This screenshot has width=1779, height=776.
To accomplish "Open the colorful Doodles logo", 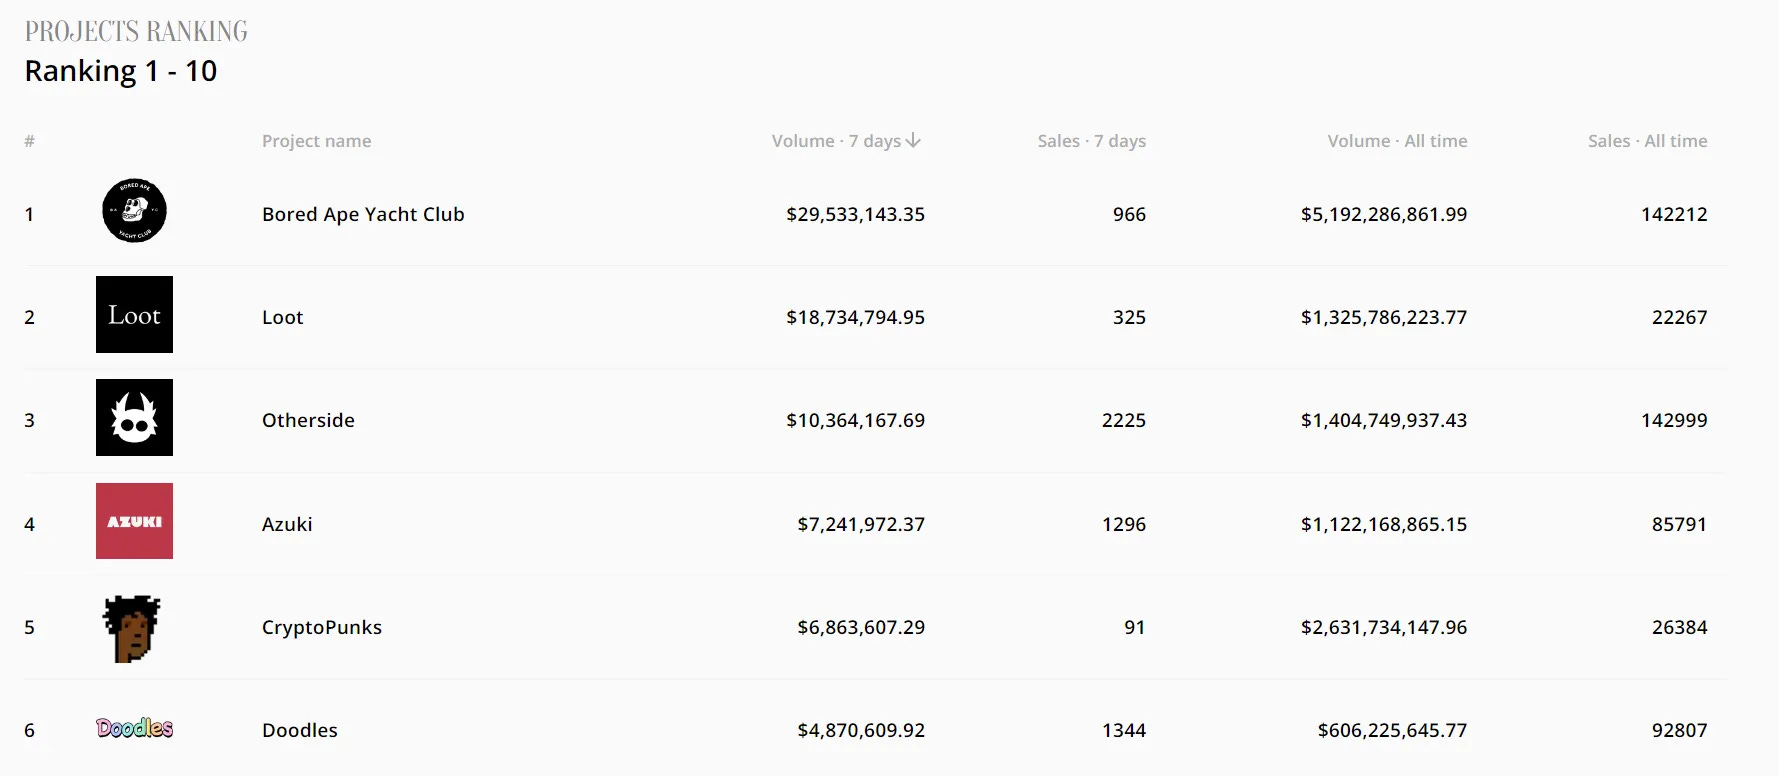I will [134, 728].
